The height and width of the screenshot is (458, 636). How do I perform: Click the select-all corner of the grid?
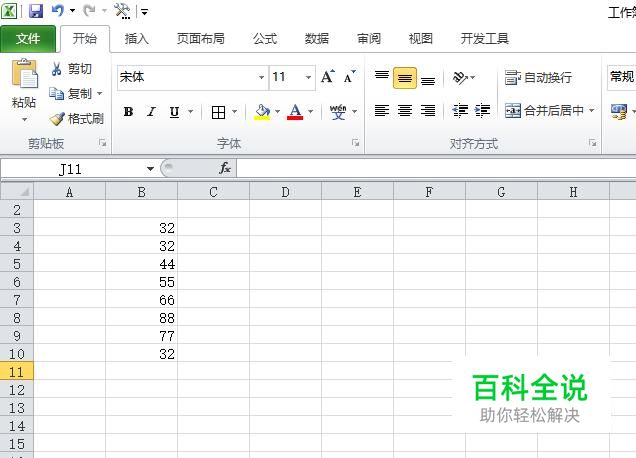[17, 191]
